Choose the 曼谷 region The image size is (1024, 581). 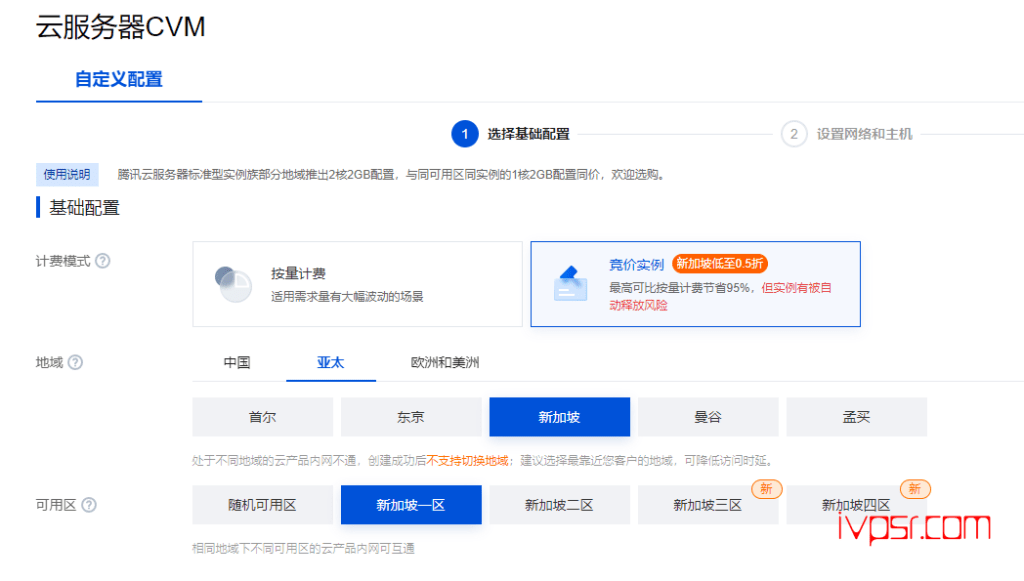708,416
